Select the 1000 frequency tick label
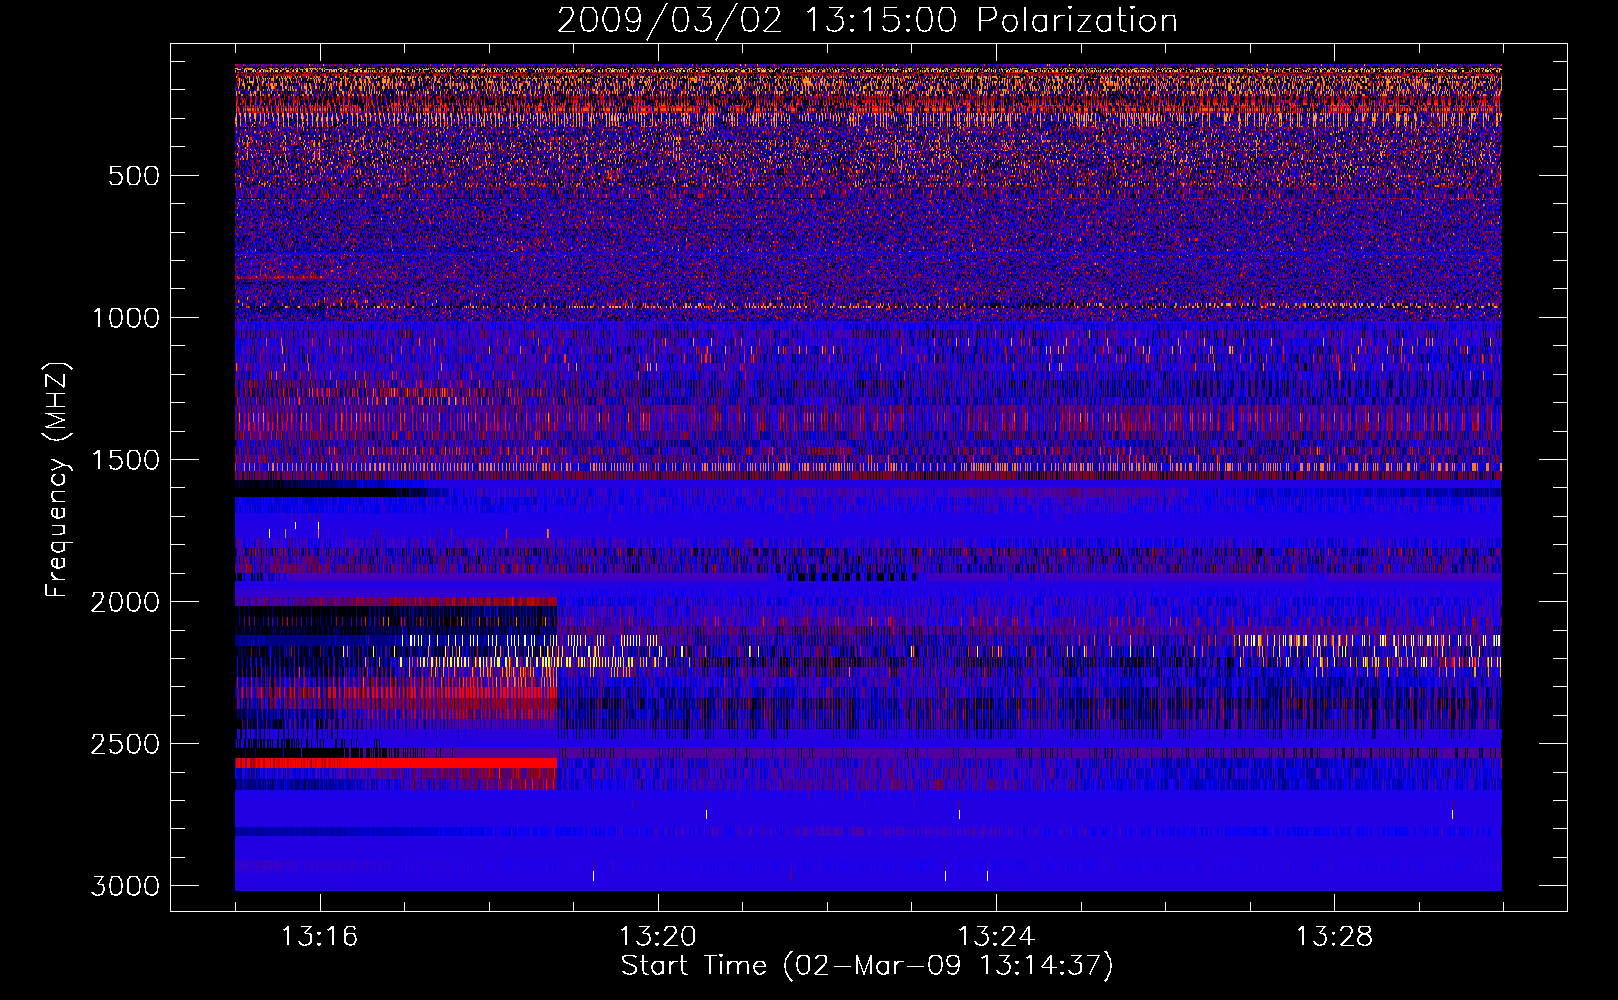 tap(125, 318)
